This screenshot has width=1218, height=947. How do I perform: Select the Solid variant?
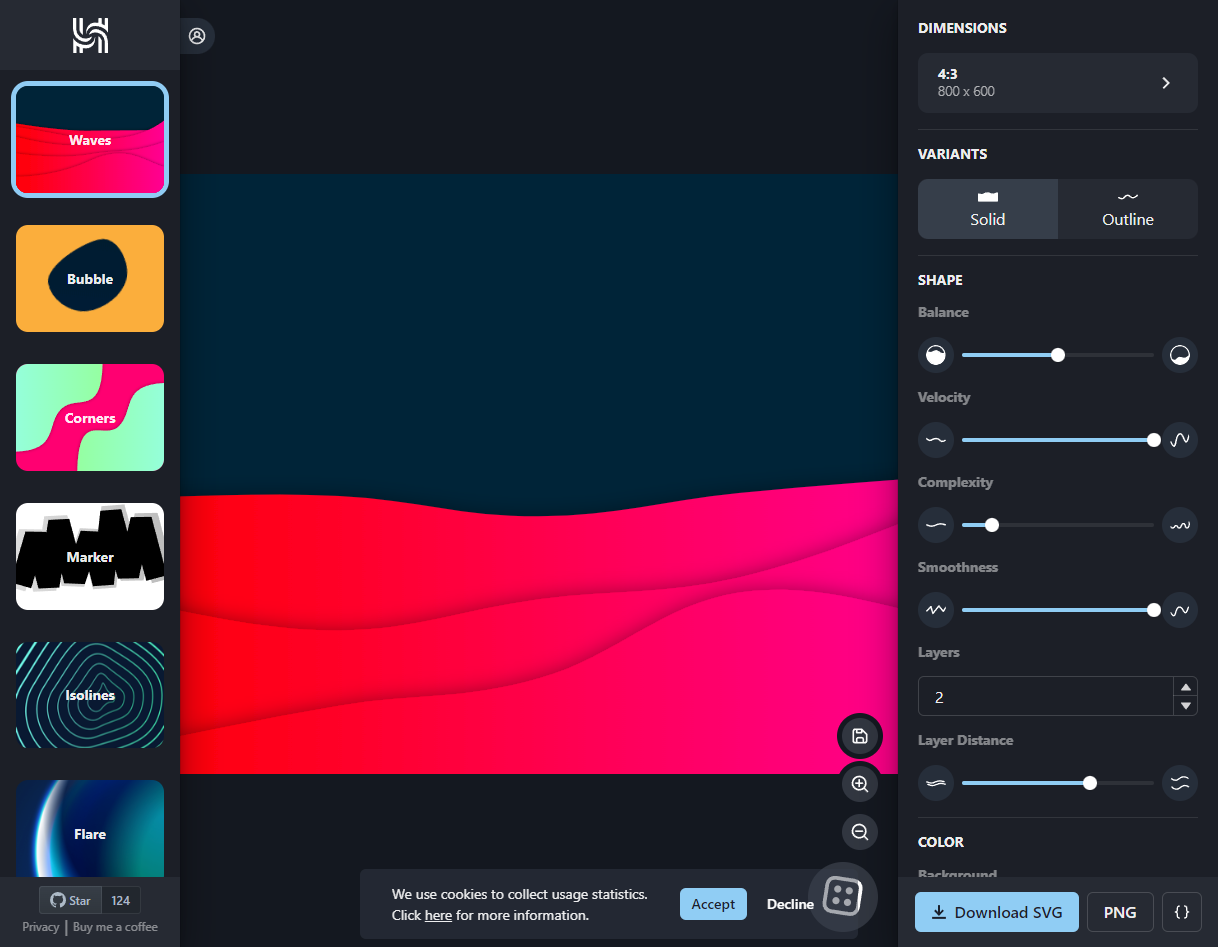click(987, 209)
